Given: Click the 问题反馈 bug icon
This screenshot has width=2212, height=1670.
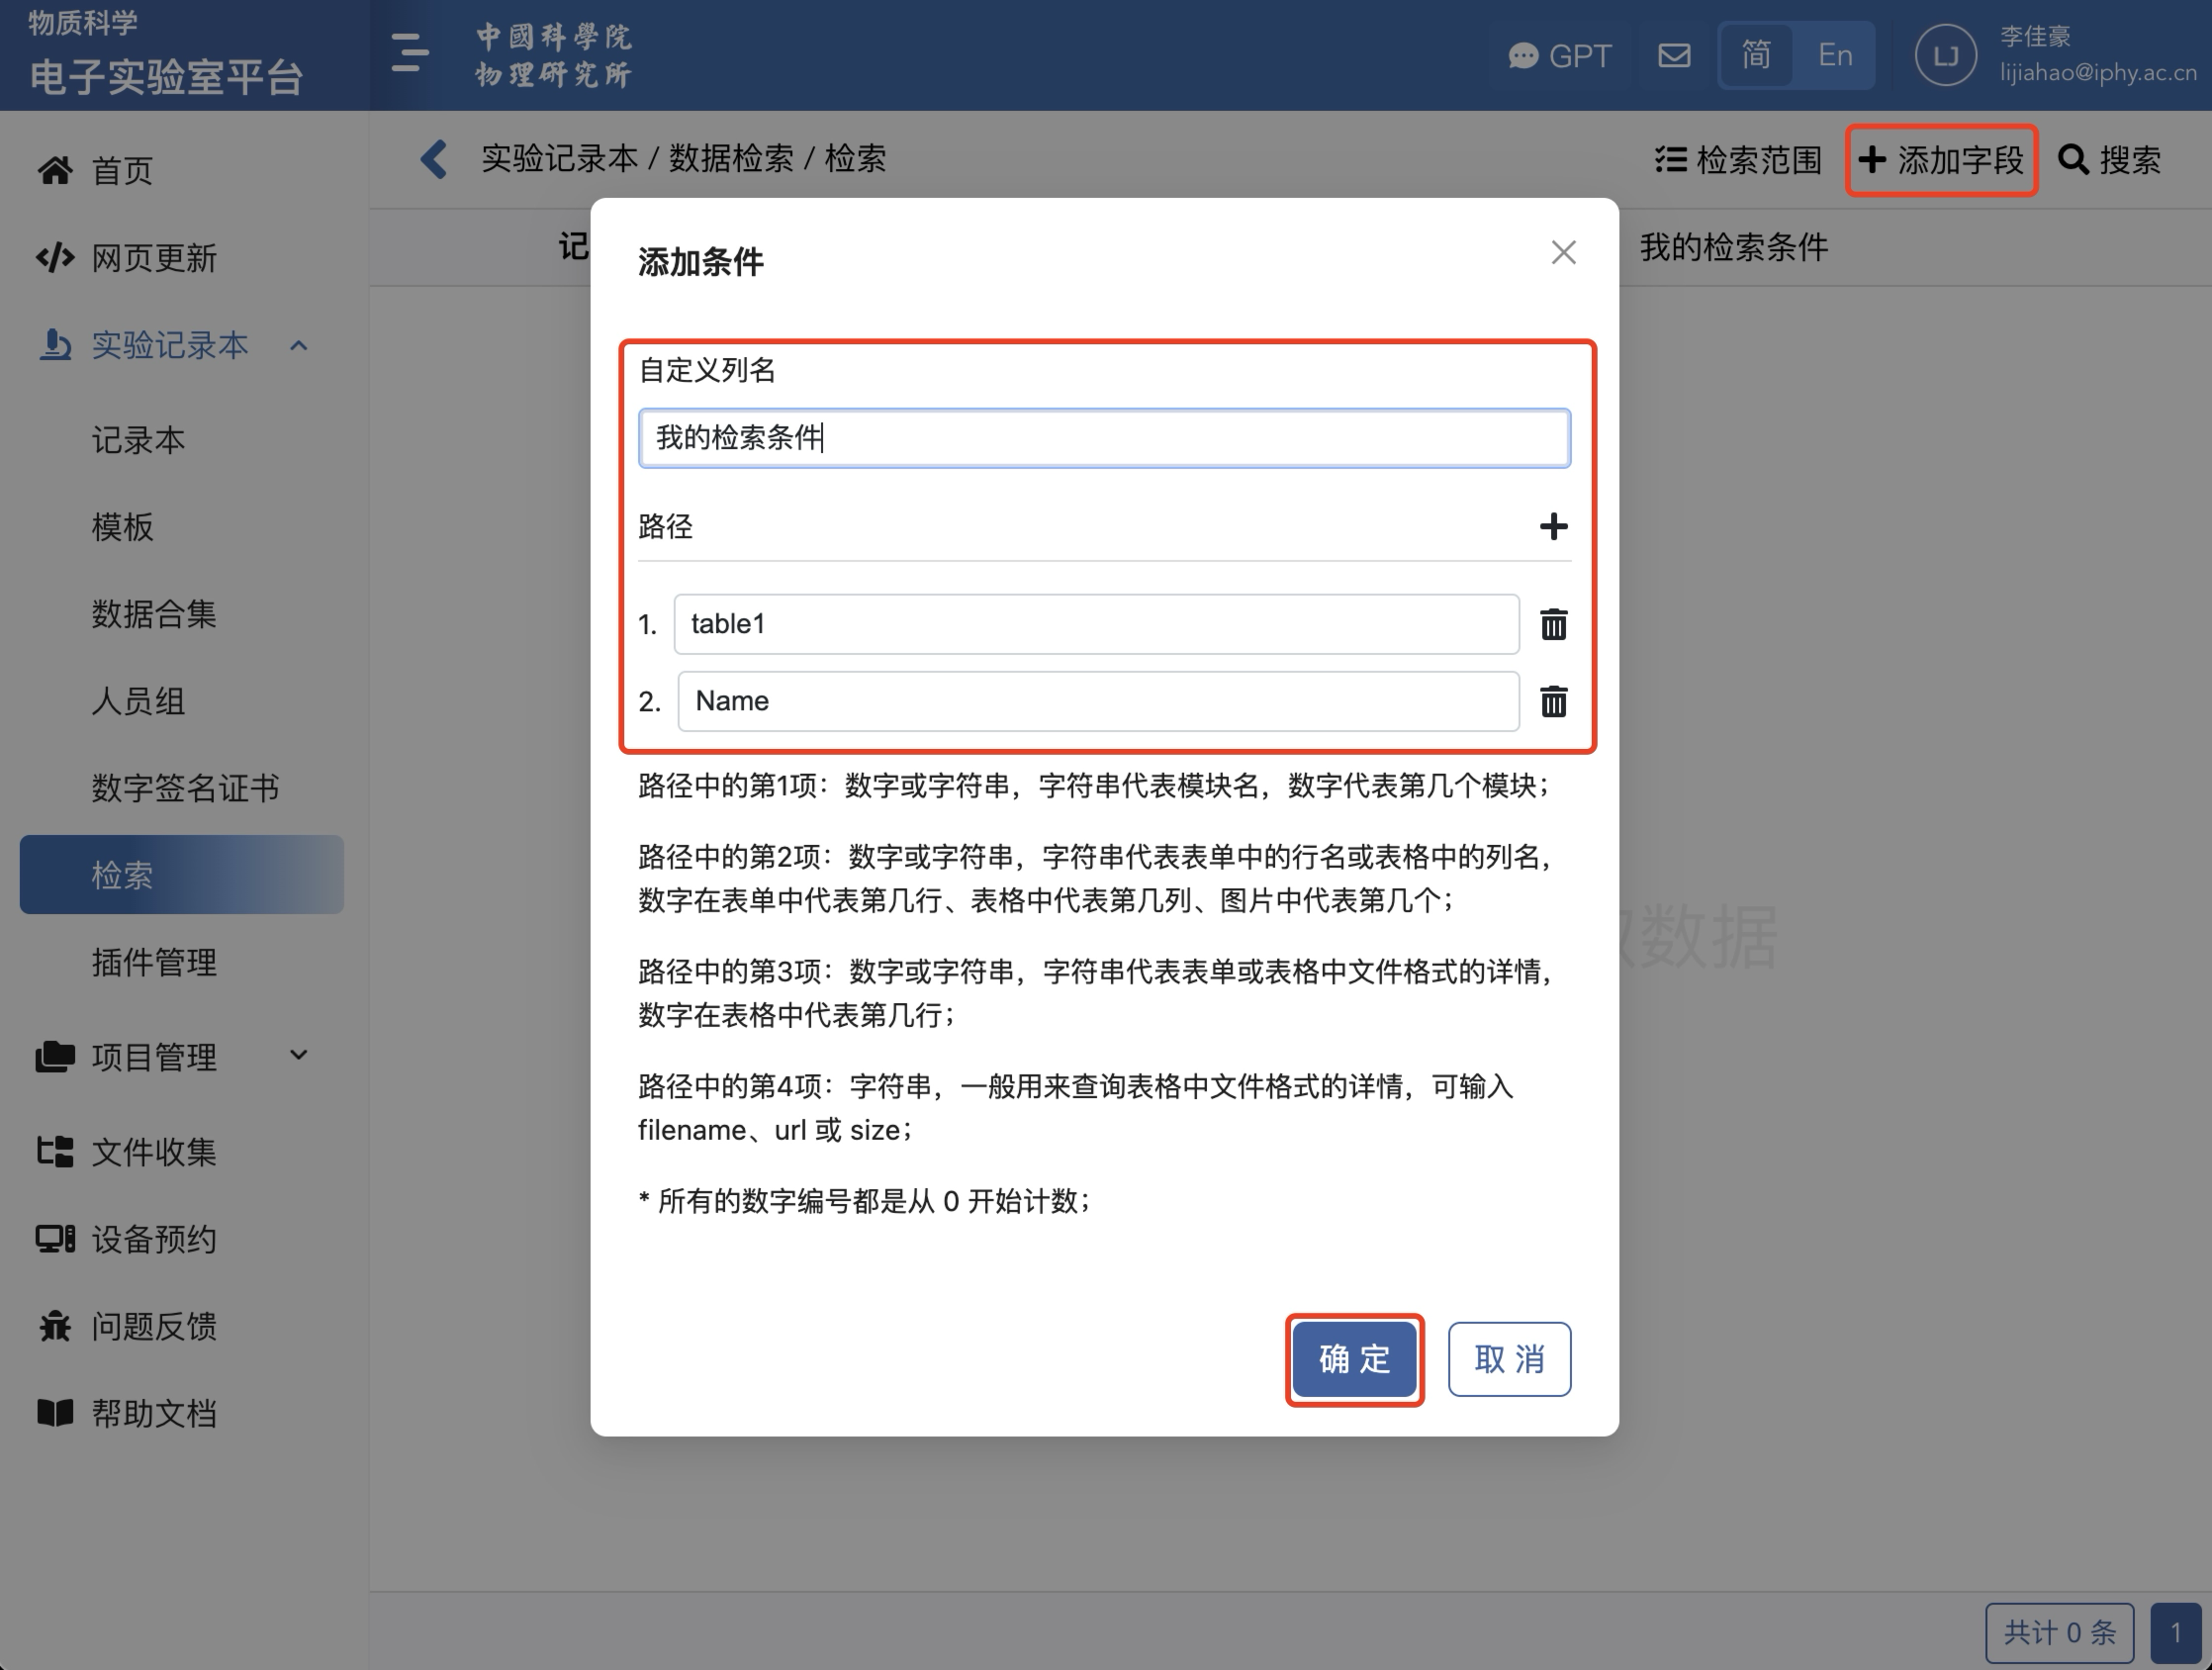Looking at the screenshot, I should (55, 1326).
